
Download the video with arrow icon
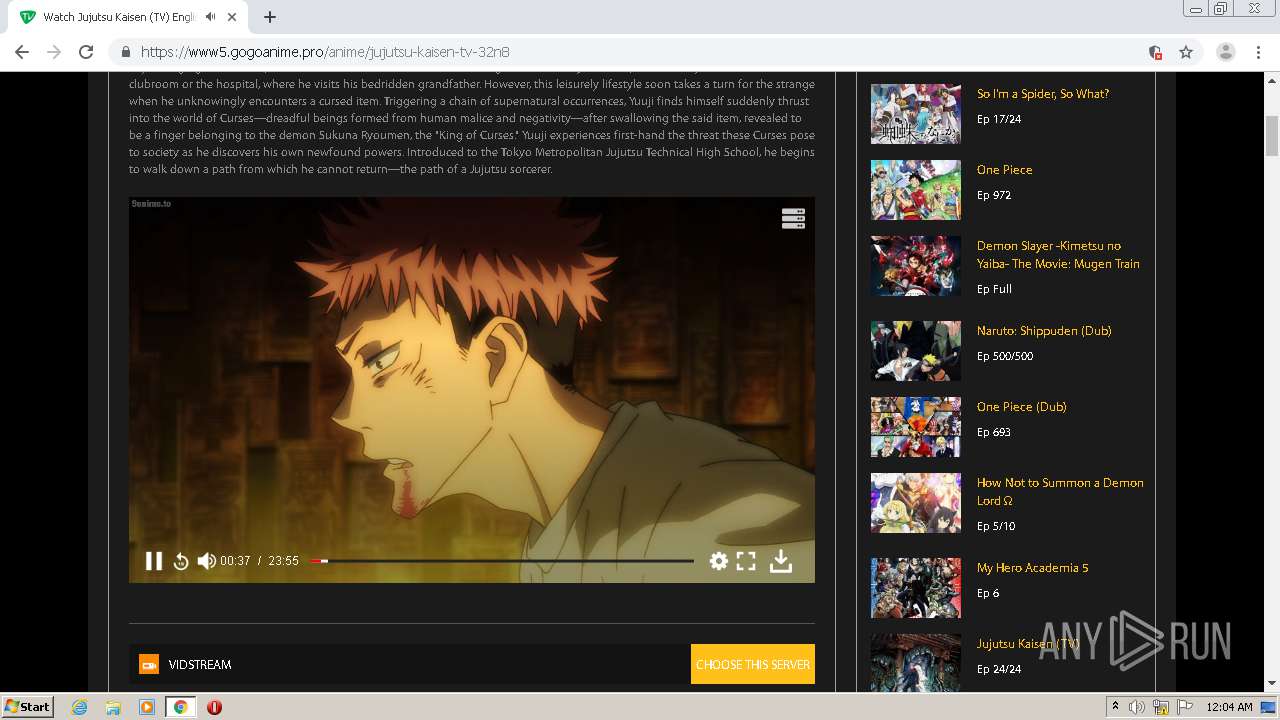[781, 562]
